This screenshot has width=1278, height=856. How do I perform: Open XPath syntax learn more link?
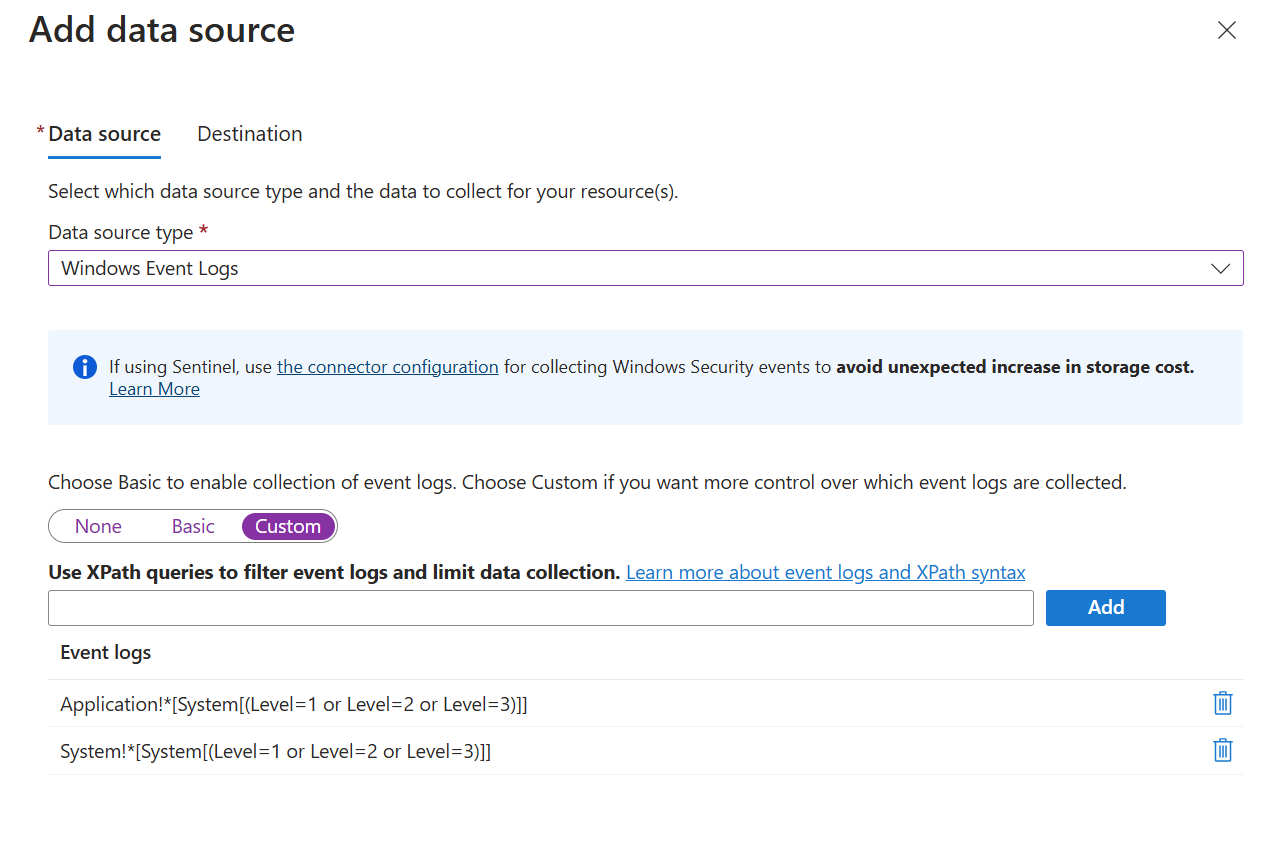click(825, 572)
